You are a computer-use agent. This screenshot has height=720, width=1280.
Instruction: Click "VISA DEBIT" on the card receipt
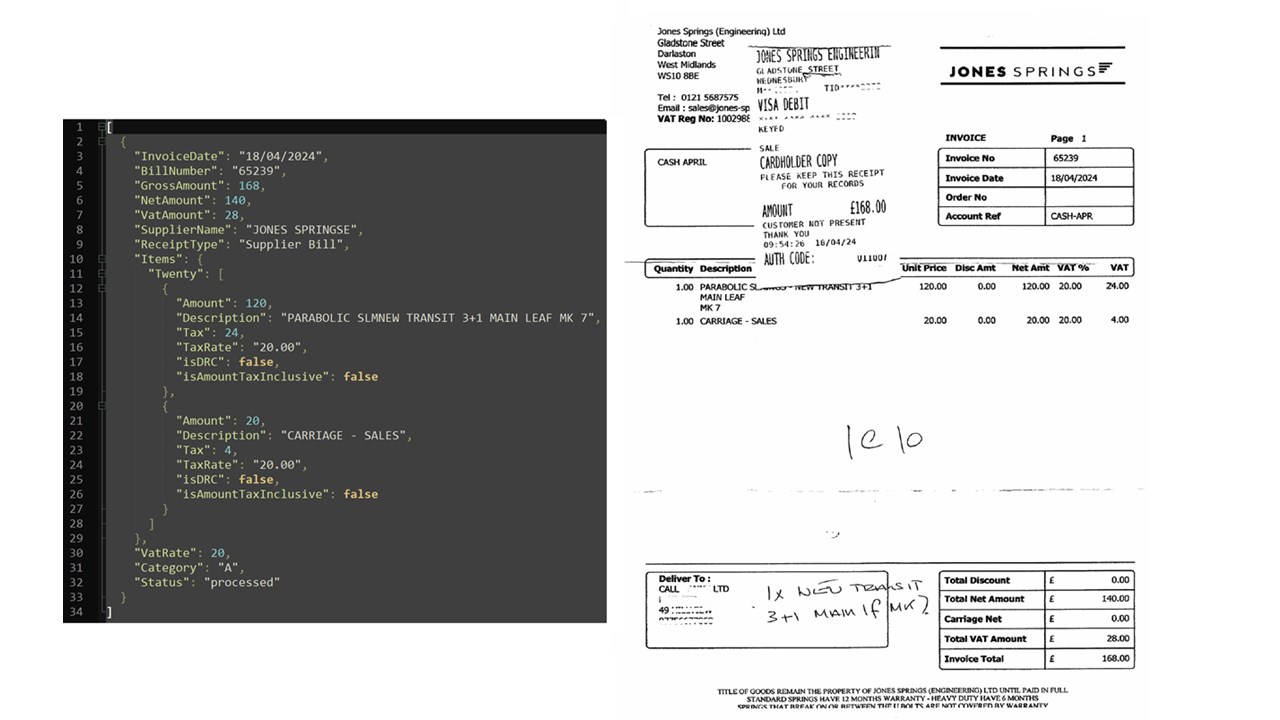pyautogui.click(x=784, y=104)
